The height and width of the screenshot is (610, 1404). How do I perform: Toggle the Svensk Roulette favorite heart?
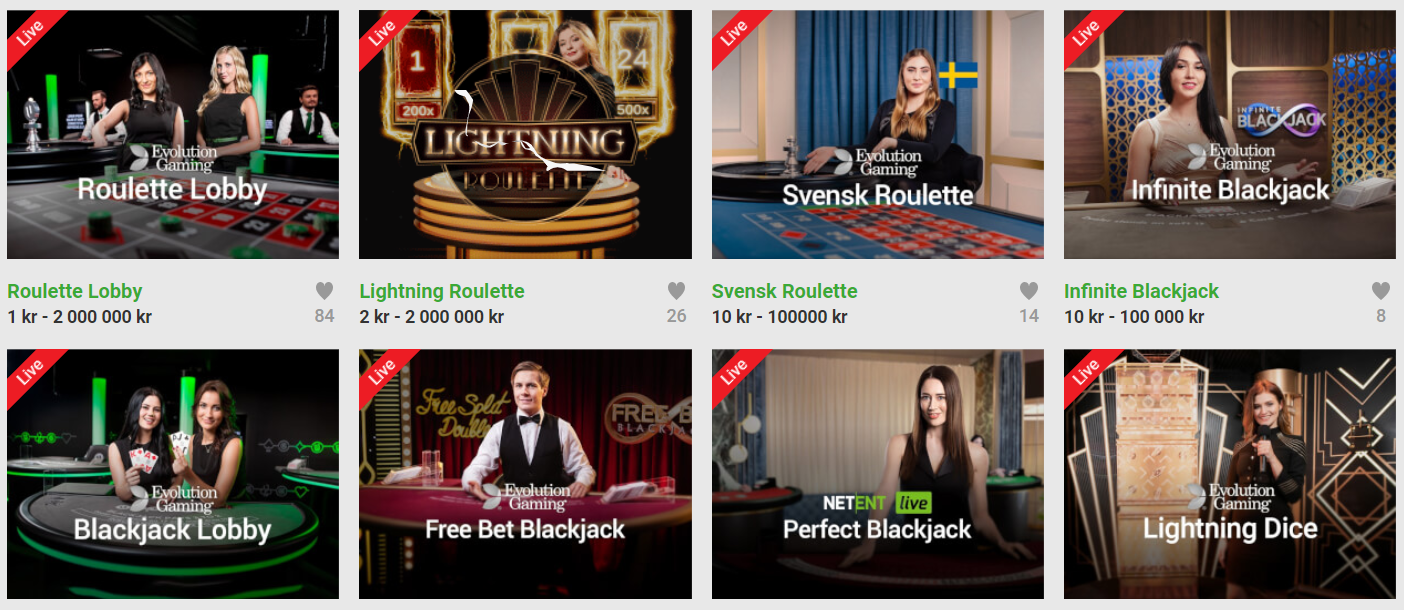(x=1029, y=291)
